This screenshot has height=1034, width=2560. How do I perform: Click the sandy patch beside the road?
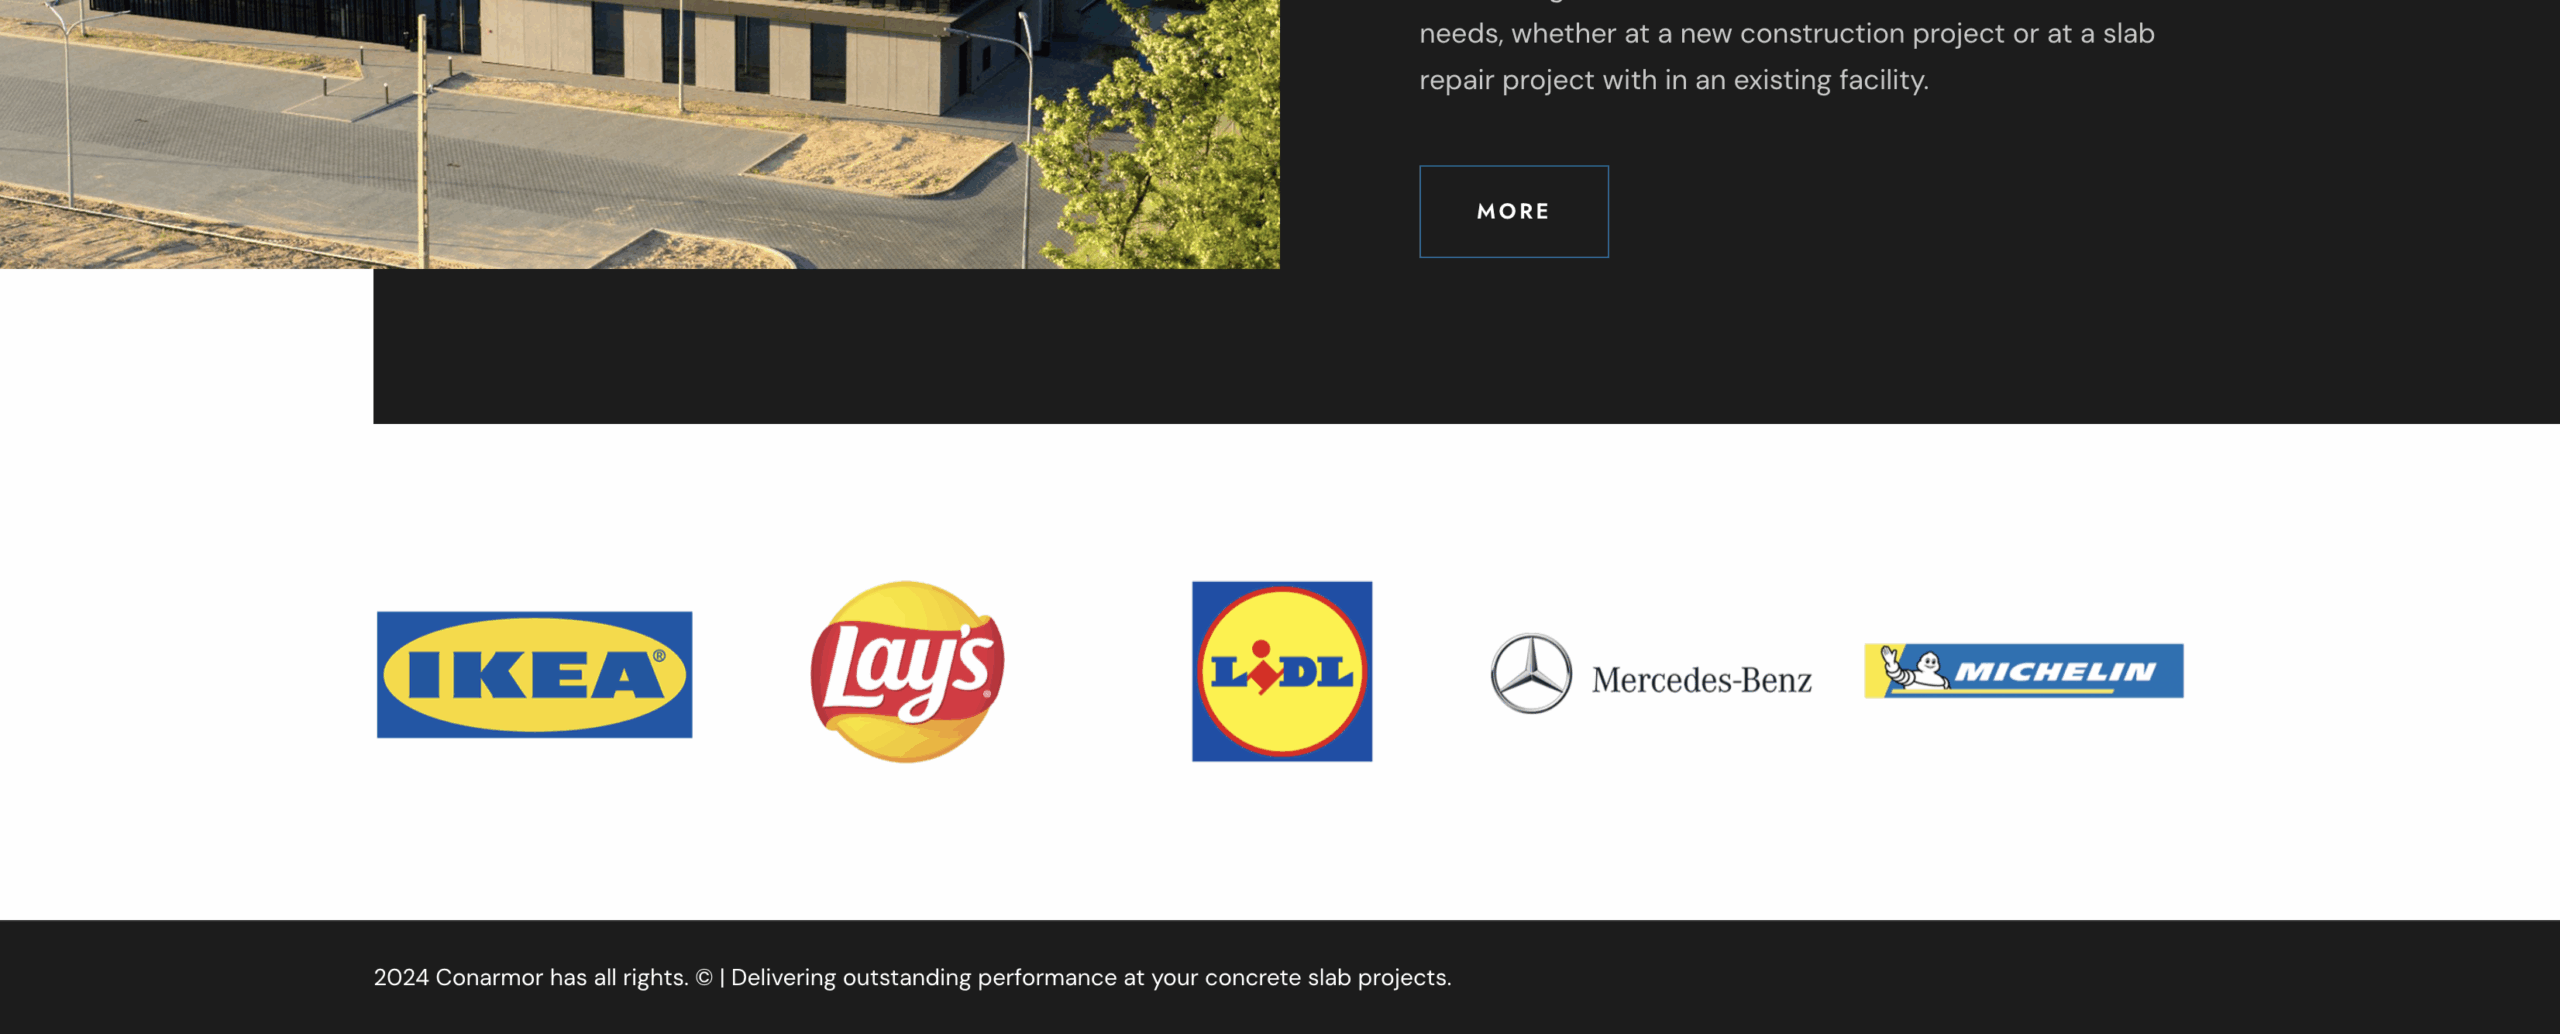880,160
